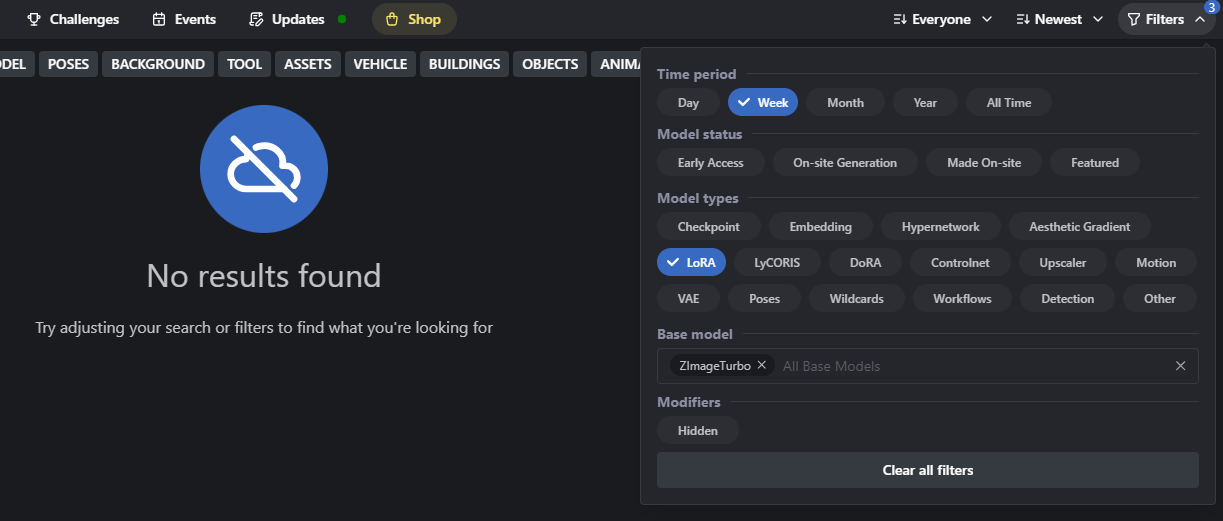Viewport: 1223px width, 521px height.
Task: Filter by Checkpoint model type
Action: coord(709,226)
